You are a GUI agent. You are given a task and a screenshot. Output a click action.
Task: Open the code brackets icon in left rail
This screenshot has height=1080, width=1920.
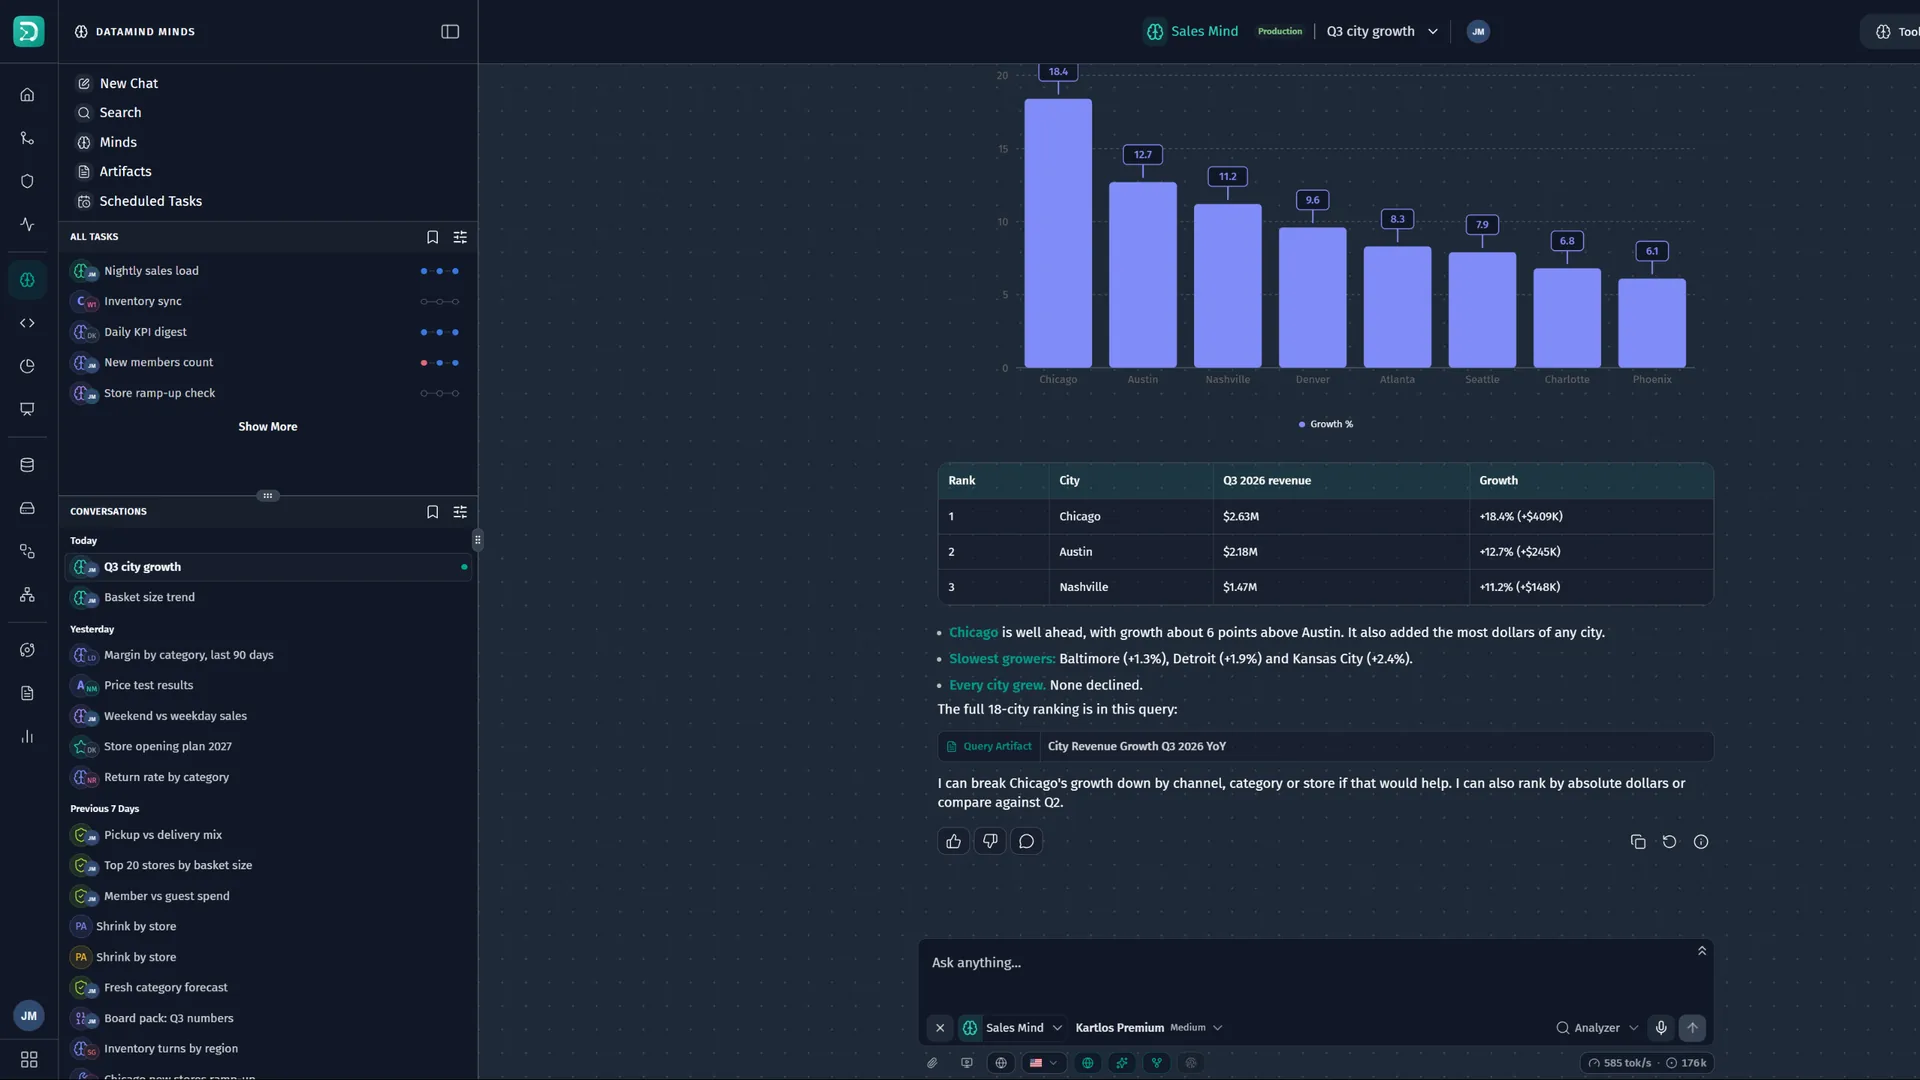27,324
